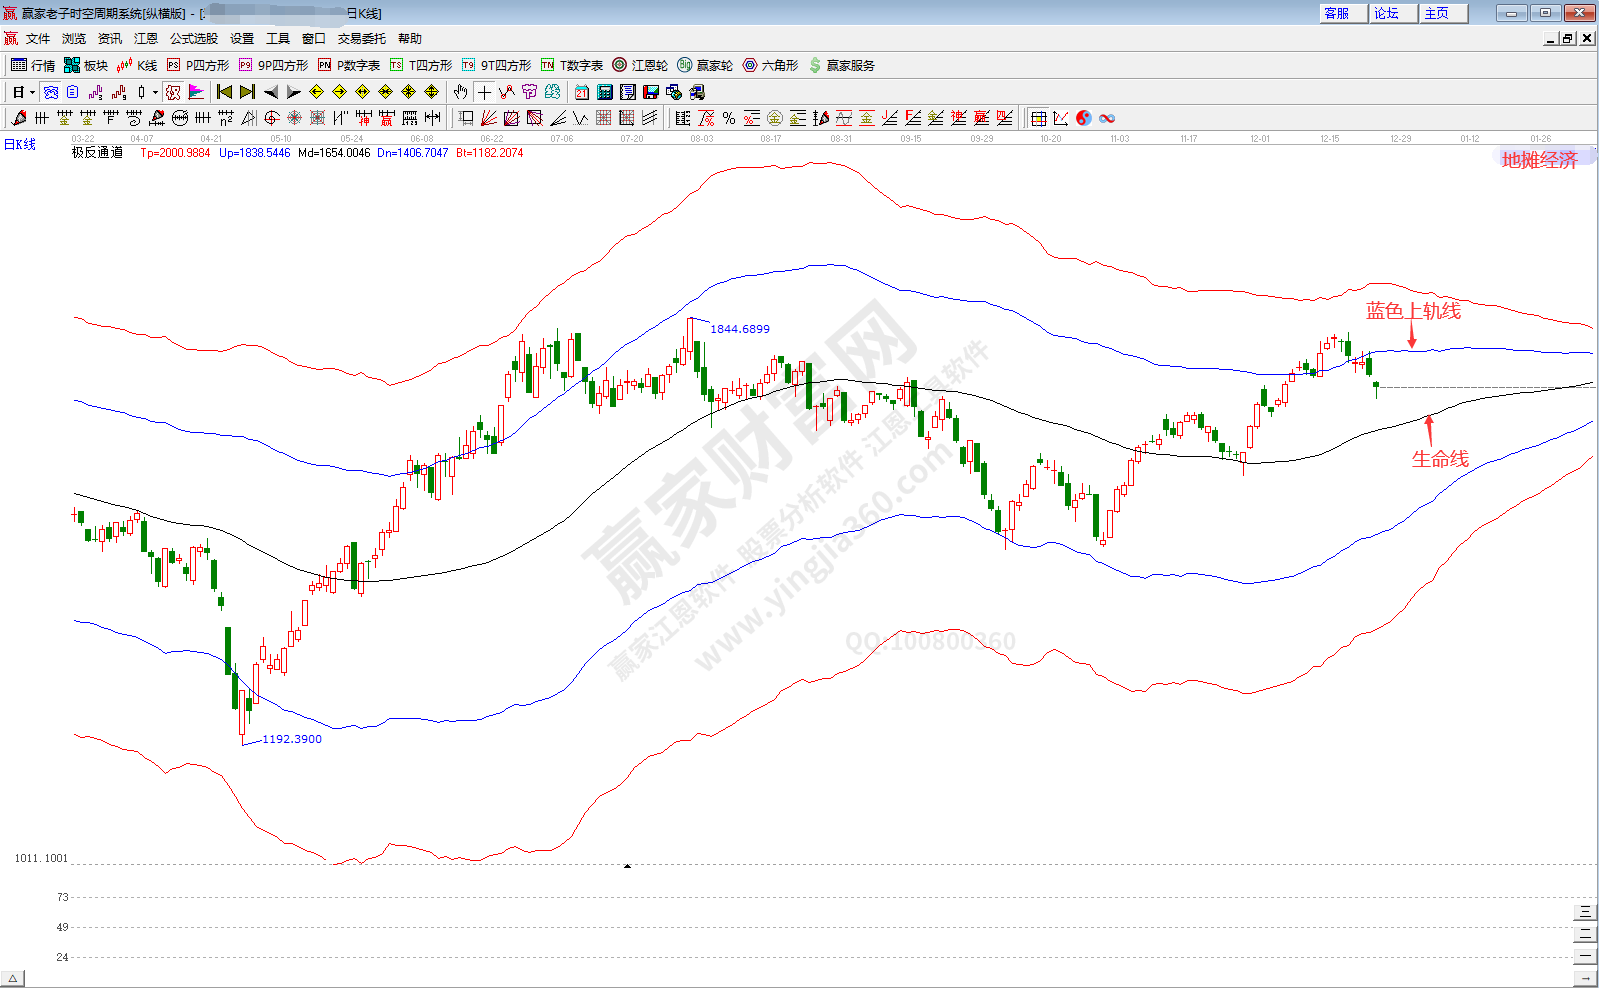The image size is (1599, 988).
Task: Click the 地摊经济 label on the chart
Action: [x=1539, y=160]
